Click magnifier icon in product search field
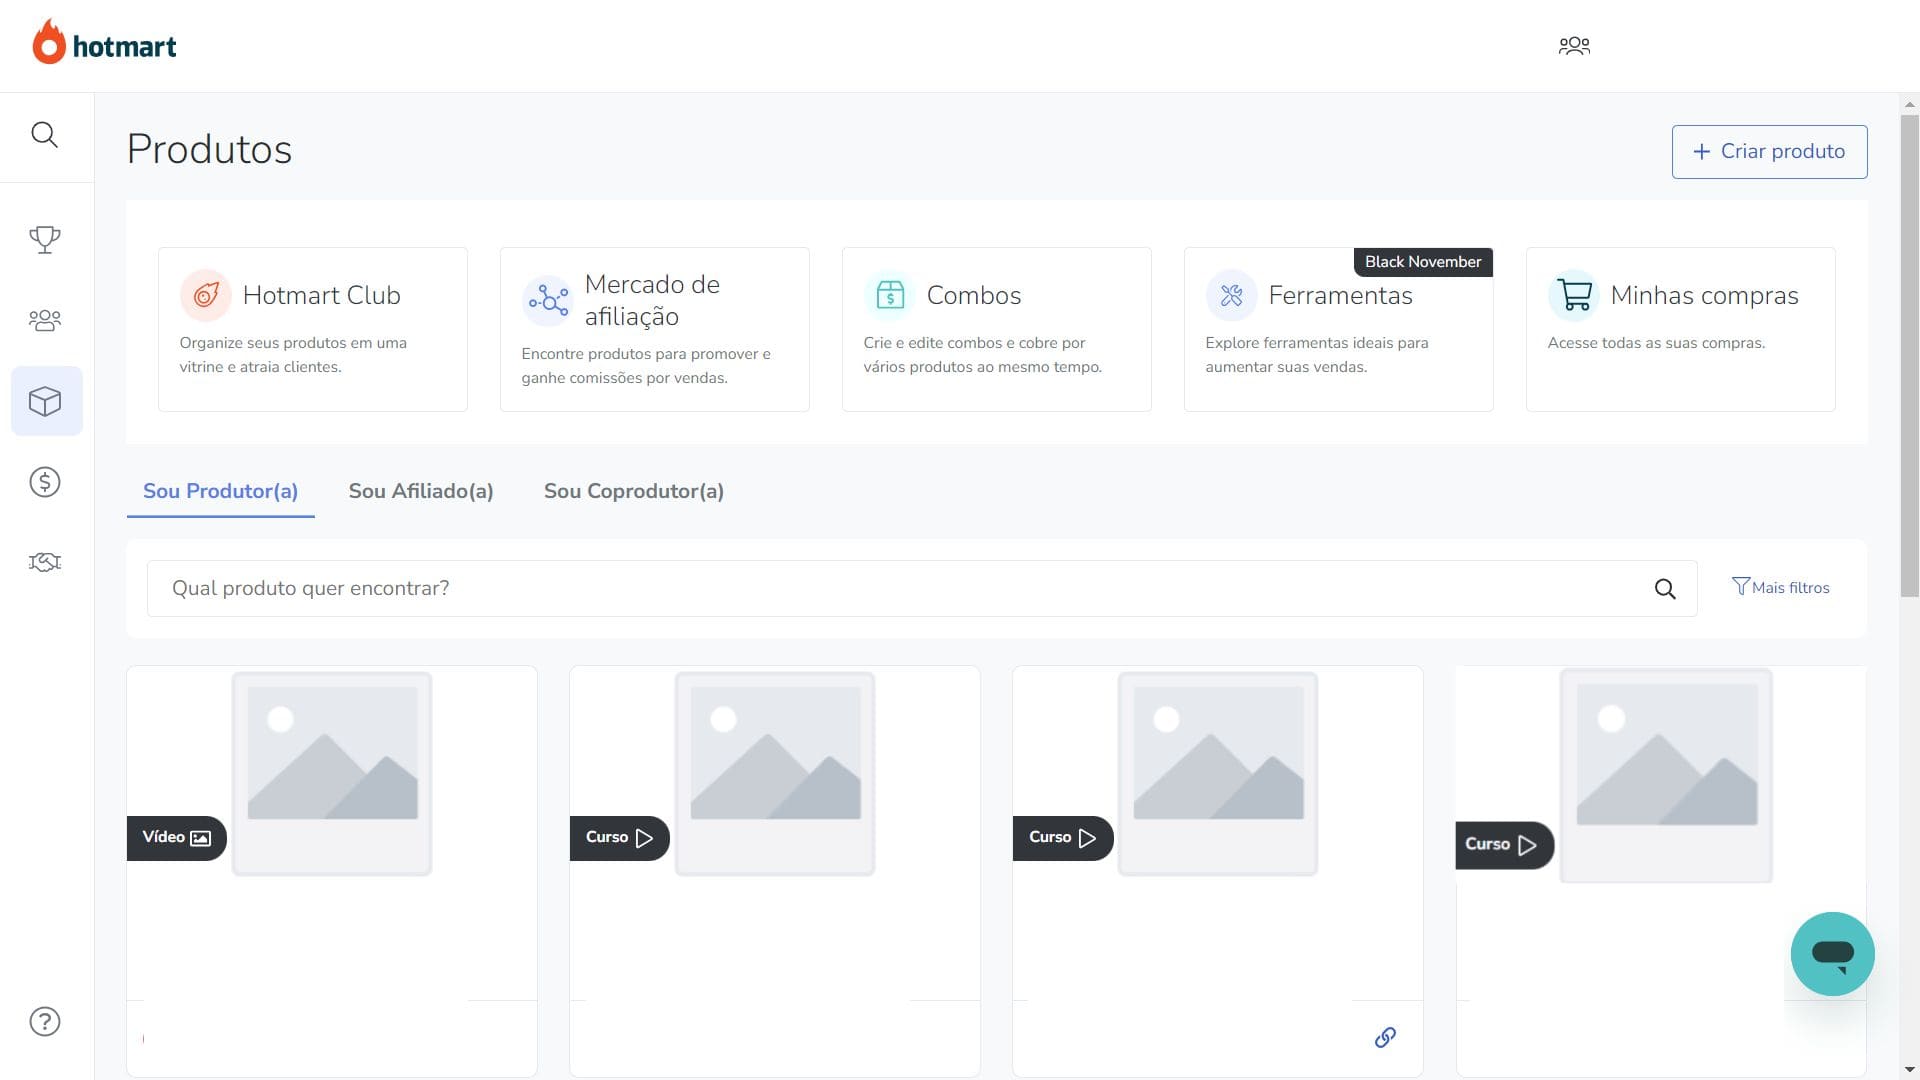This screenshot has height=1080, width=1920. point(1664,589)
